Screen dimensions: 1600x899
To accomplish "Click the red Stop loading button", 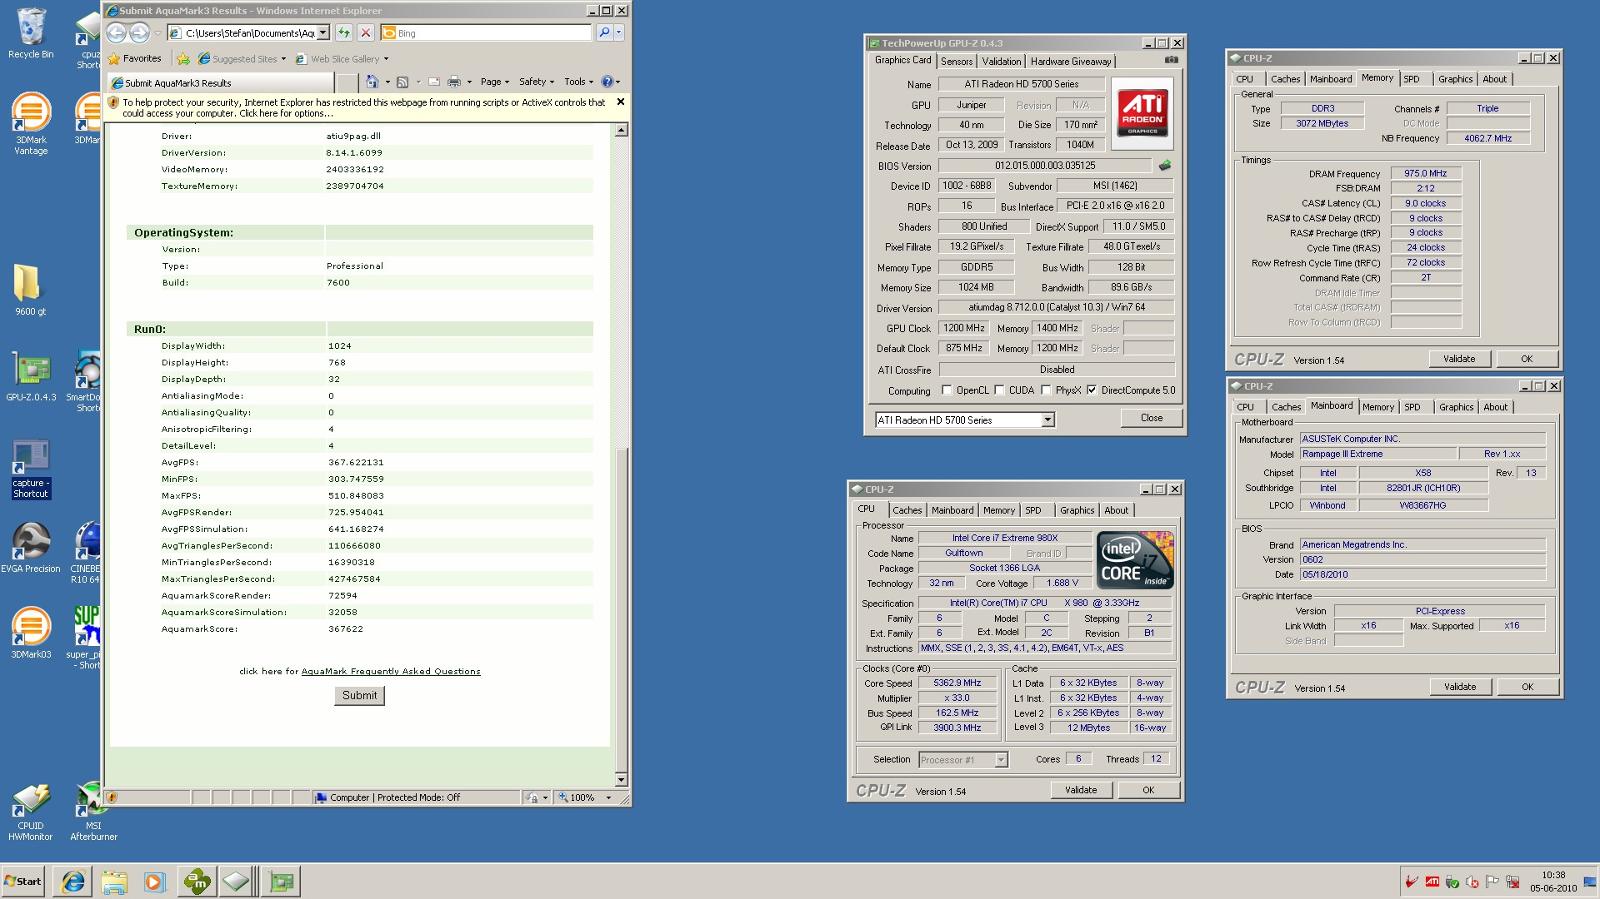I will click(365, 33).
